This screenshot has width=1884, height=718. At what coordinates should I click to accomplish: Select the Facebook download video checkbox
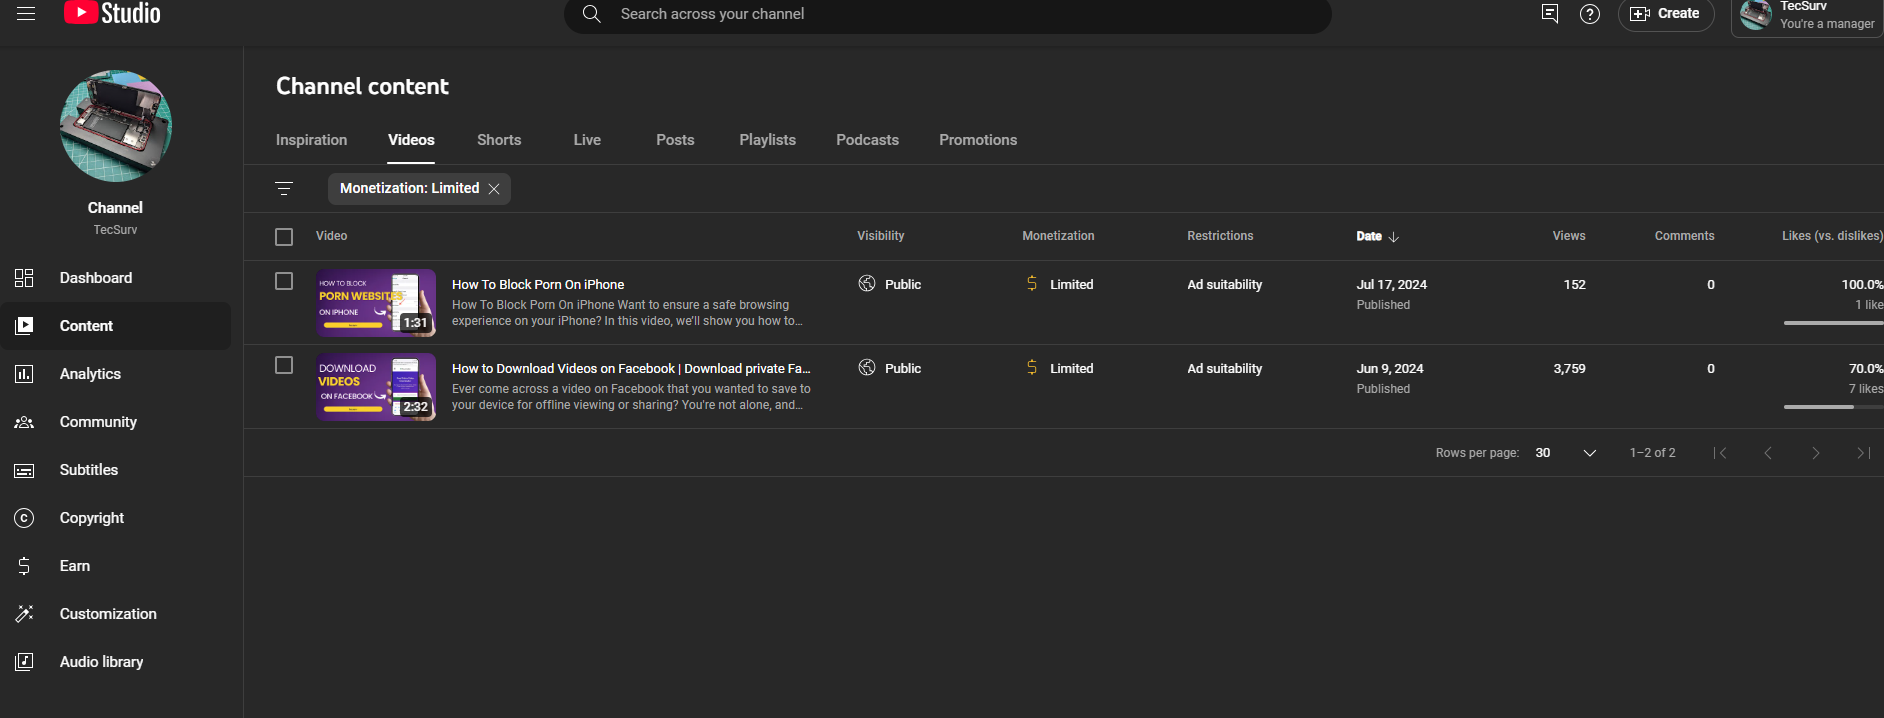(x=284, y=365)
